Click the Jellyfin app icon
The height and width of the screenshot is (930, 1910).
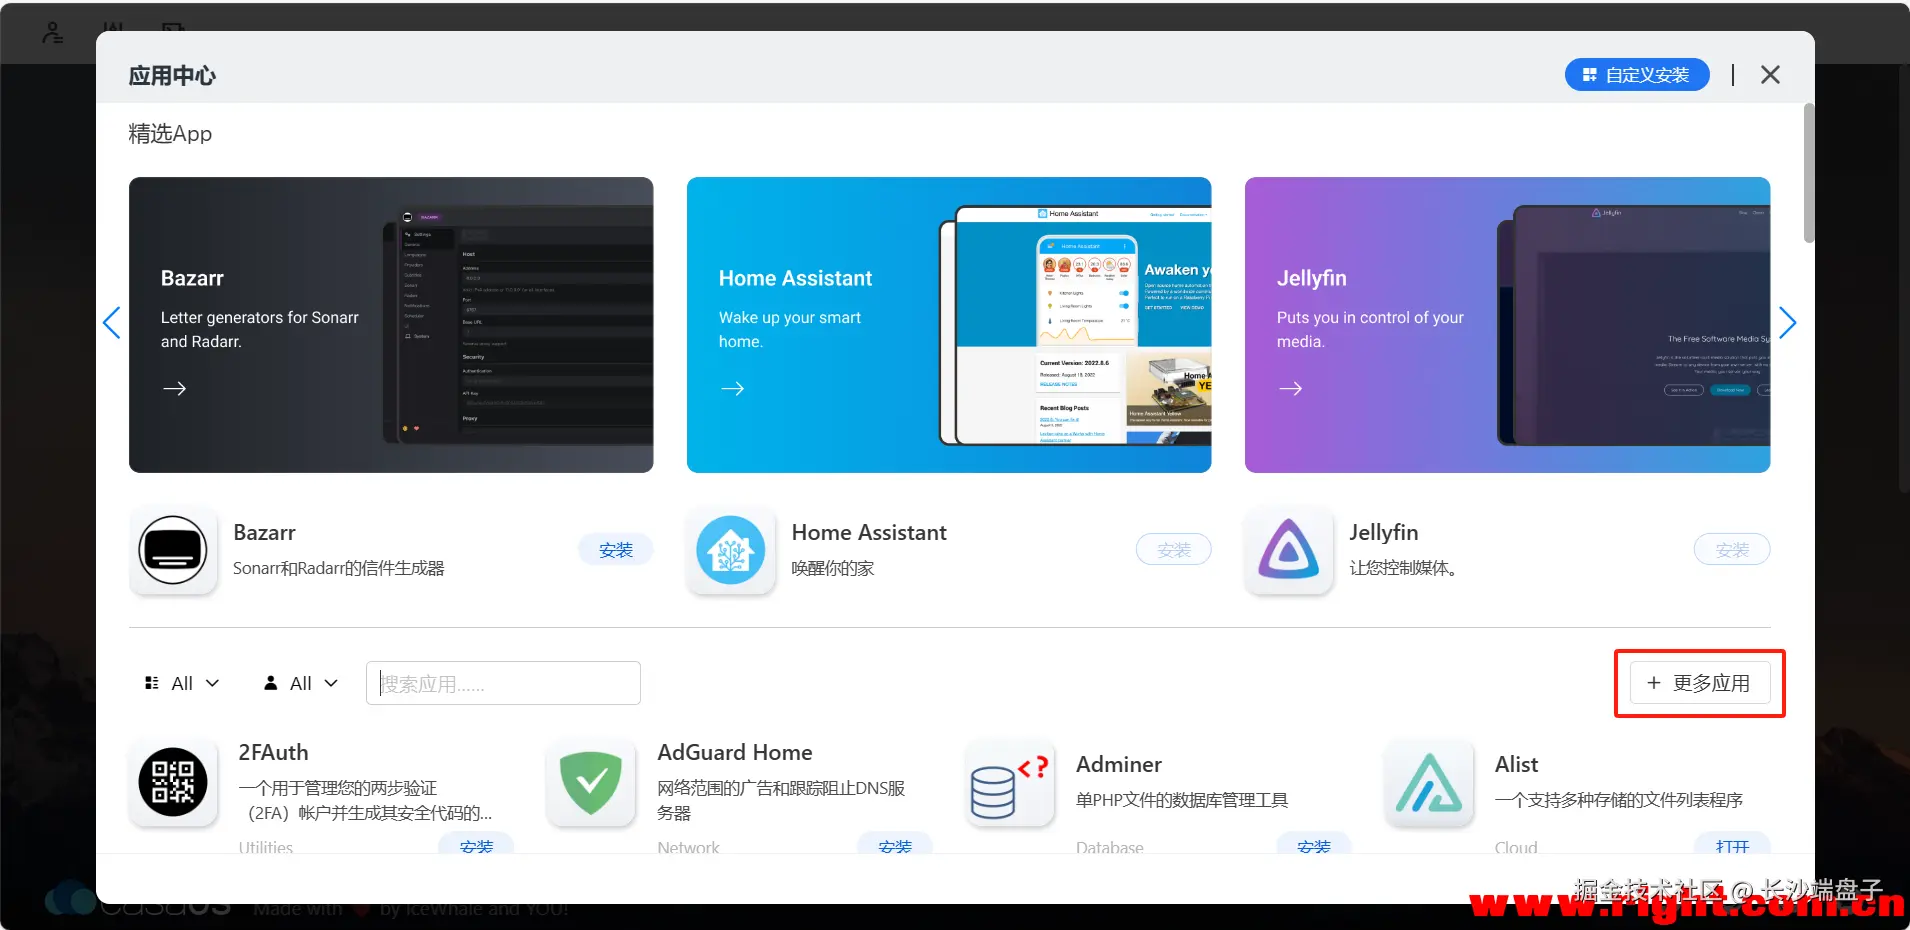[x=1289, y=550]
